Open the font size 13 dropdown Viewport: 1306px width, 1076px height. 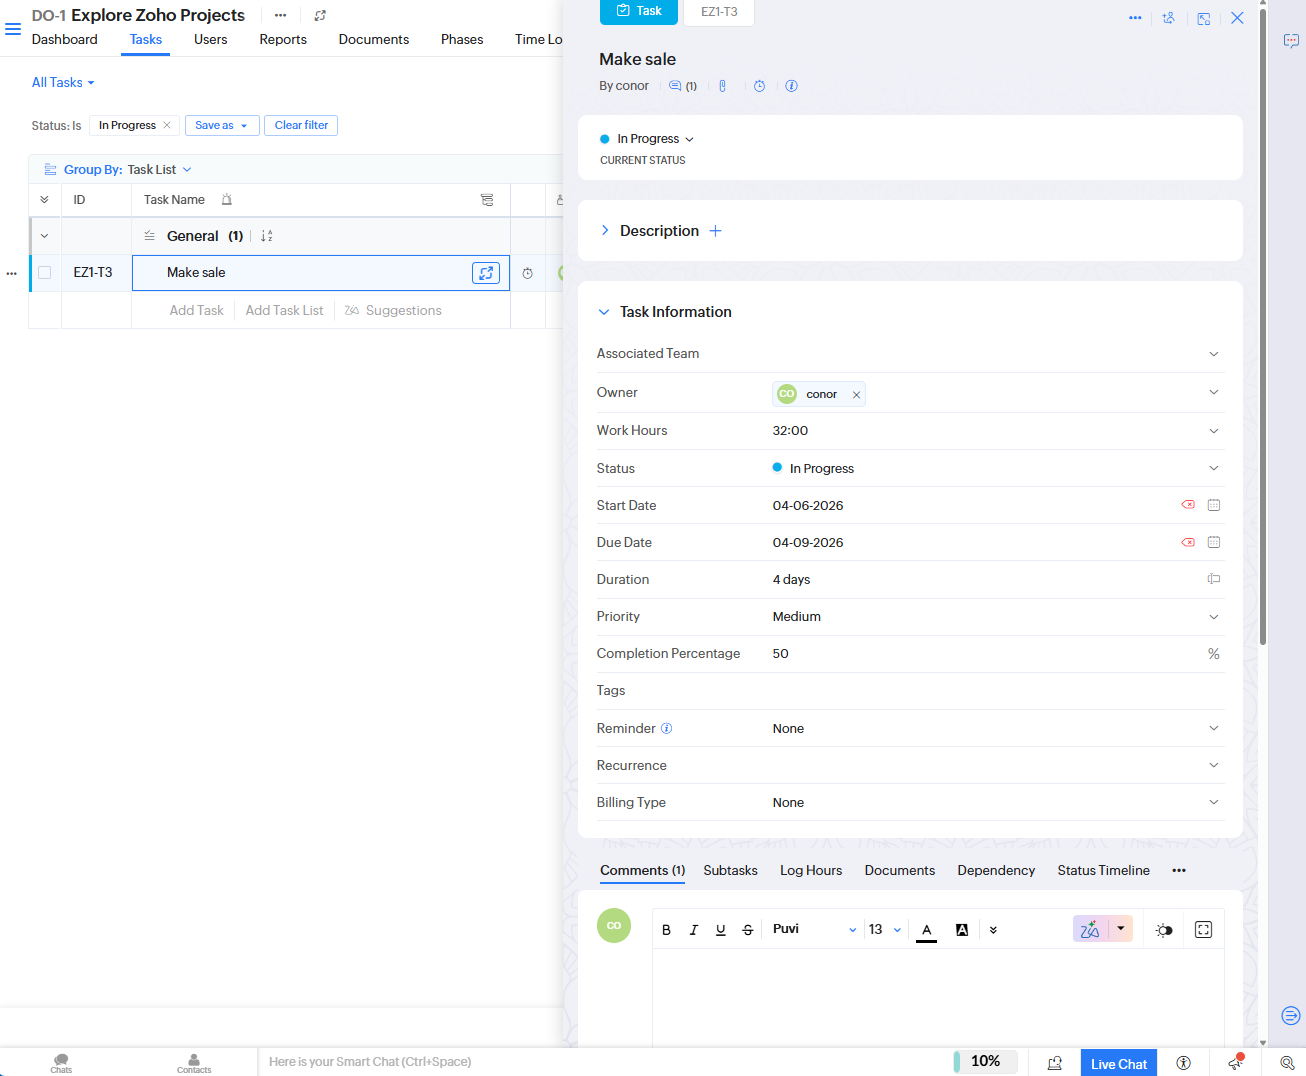tap(880, 929)
